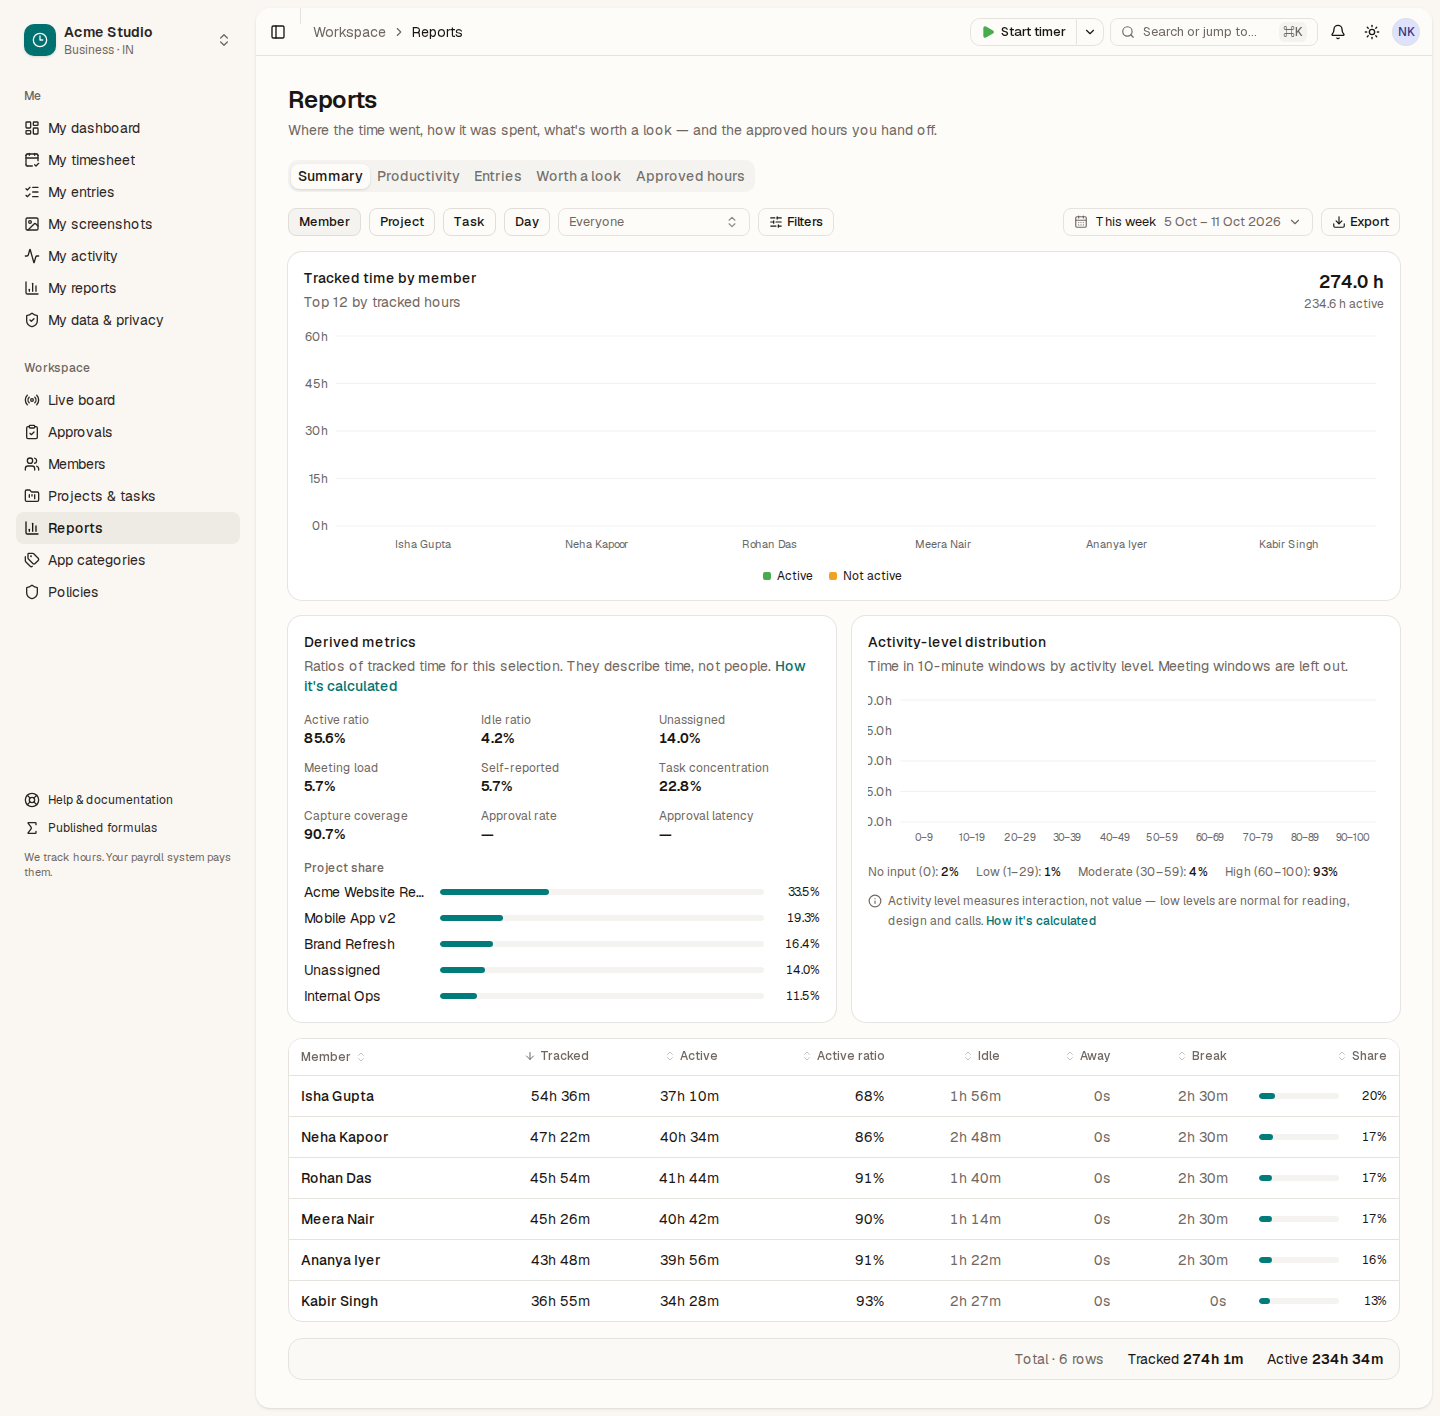
Task: Open the Live board
Action: pos(128,400)
